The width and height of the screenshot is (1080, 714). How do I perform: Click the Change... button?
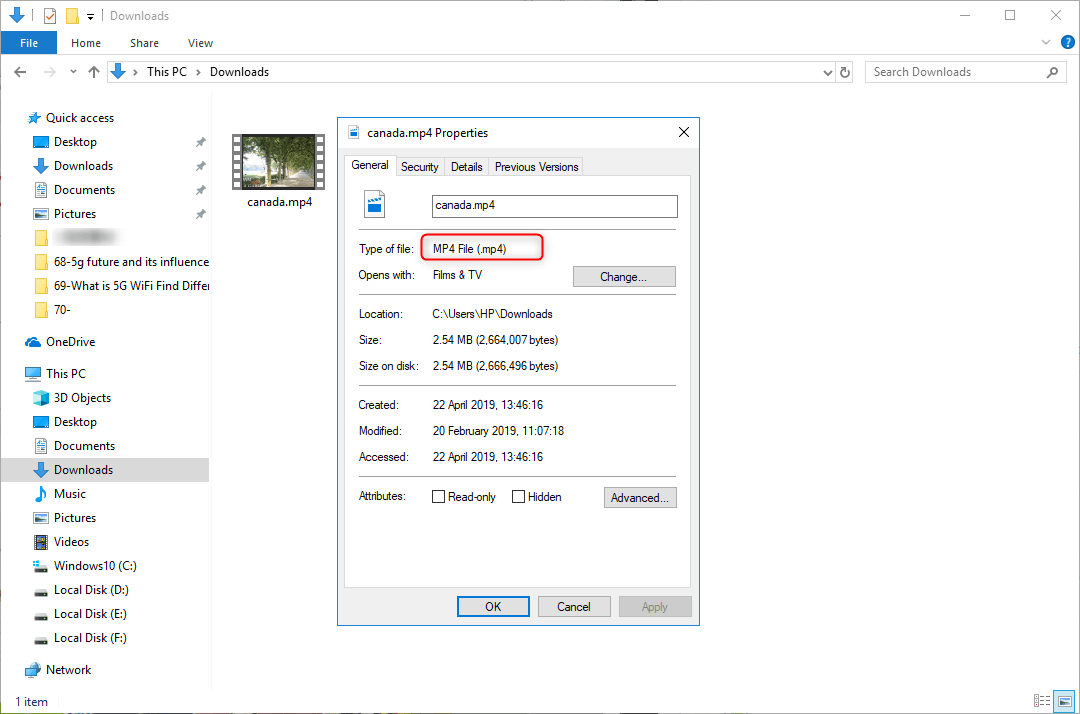(x=624, y=277)
